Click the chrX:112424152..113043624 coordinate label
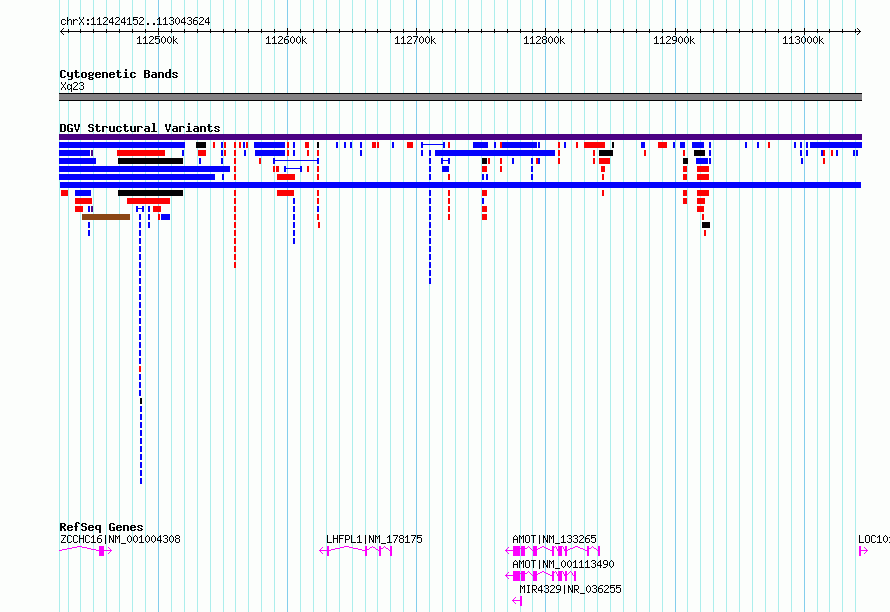Screen dimensions: 890x612 click(135, 21)
